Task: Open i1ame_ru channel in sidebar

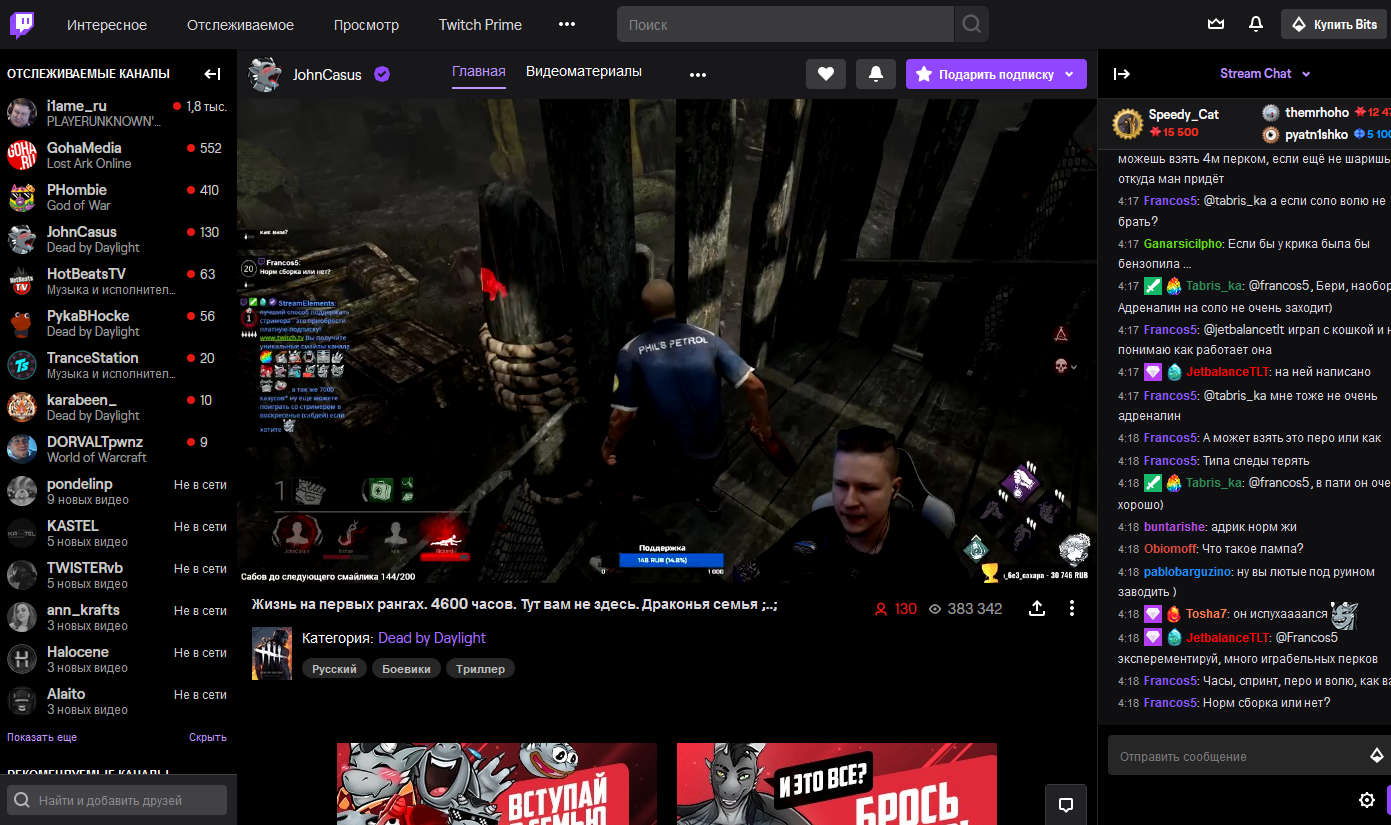Action: 118,113
